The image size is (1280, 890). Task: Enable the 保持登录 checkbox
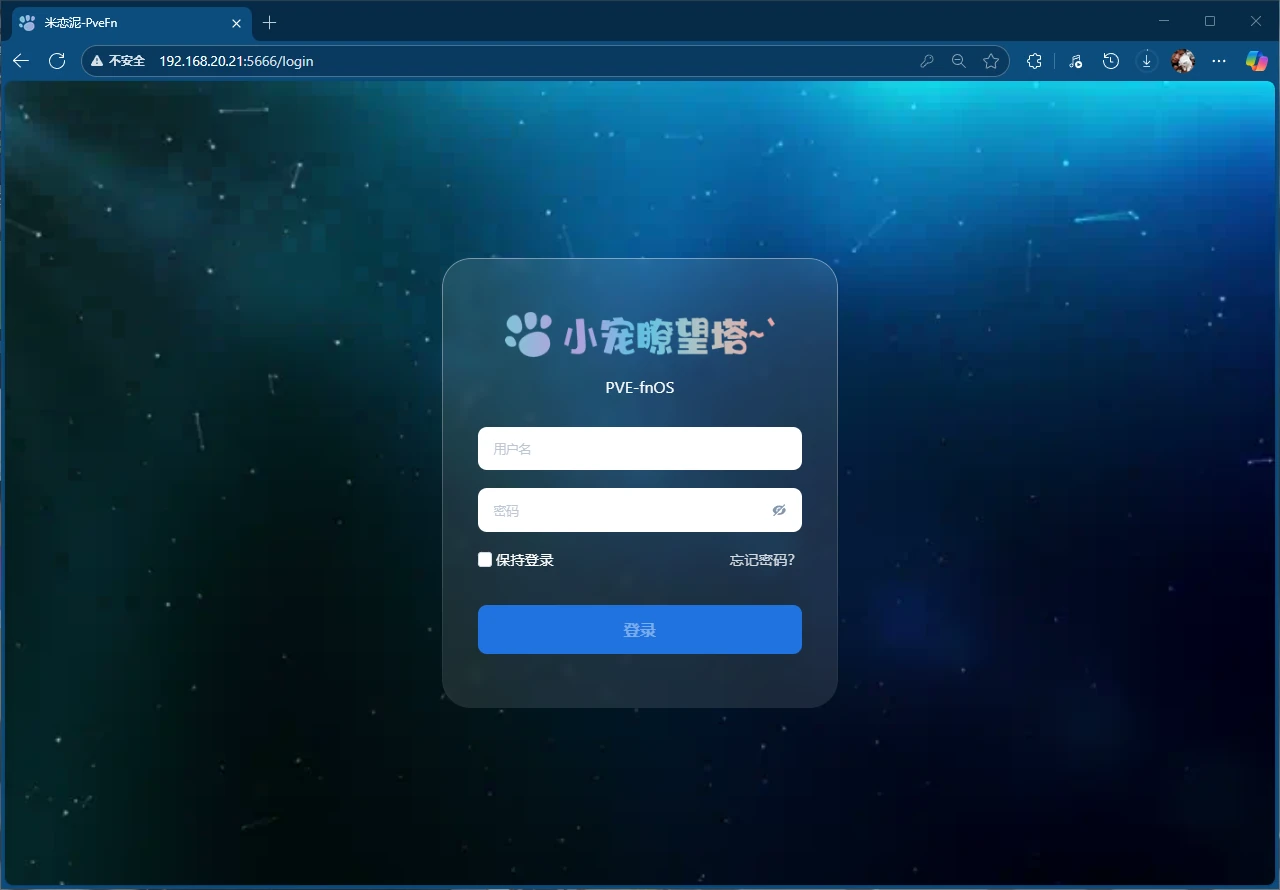click(x=485, y=560)
